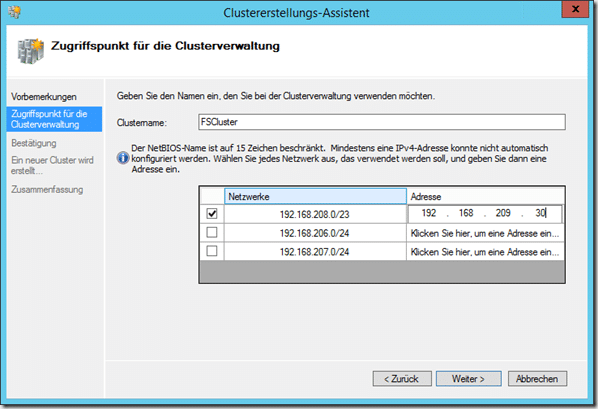Click the Clustername input field

(382, 122)
